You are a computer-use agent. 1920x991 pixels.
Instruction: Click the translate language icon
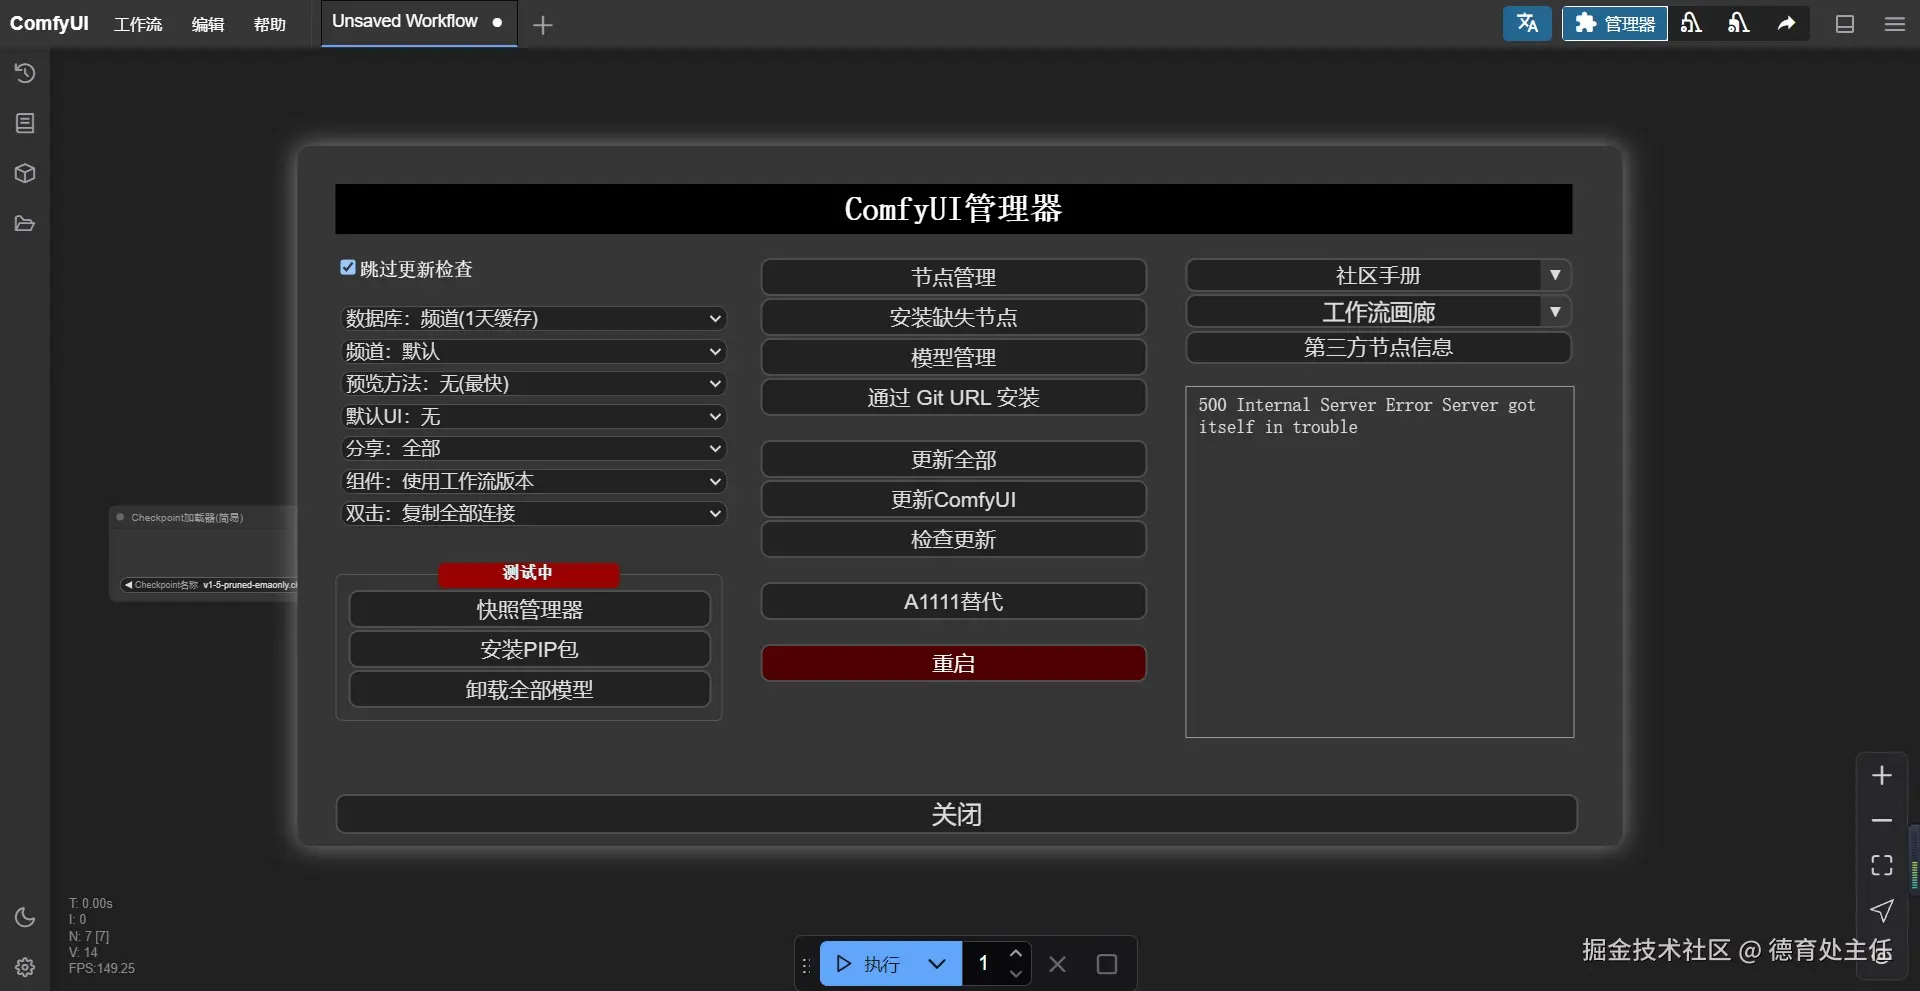tap(1527, 23)
